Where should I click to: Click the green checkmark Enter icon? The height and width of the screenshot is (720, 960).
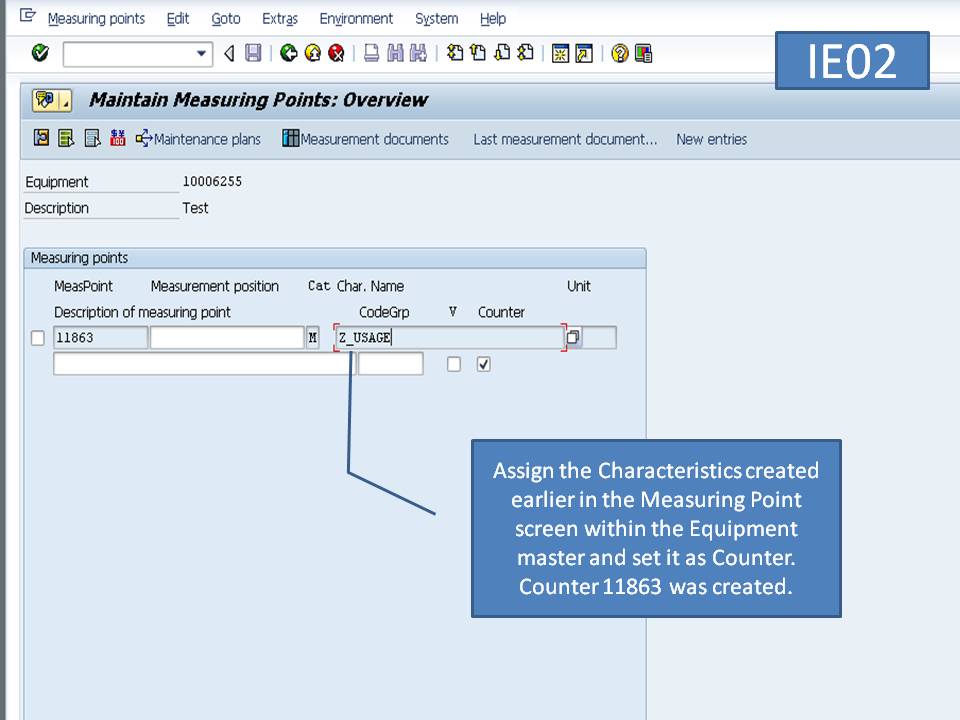pyautogui.click(x=40, y=53)
